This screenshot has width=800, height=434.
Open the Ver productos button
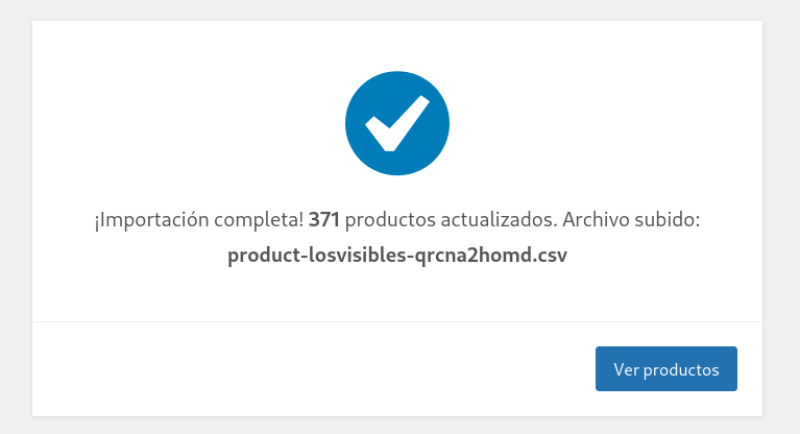[666, 369]
